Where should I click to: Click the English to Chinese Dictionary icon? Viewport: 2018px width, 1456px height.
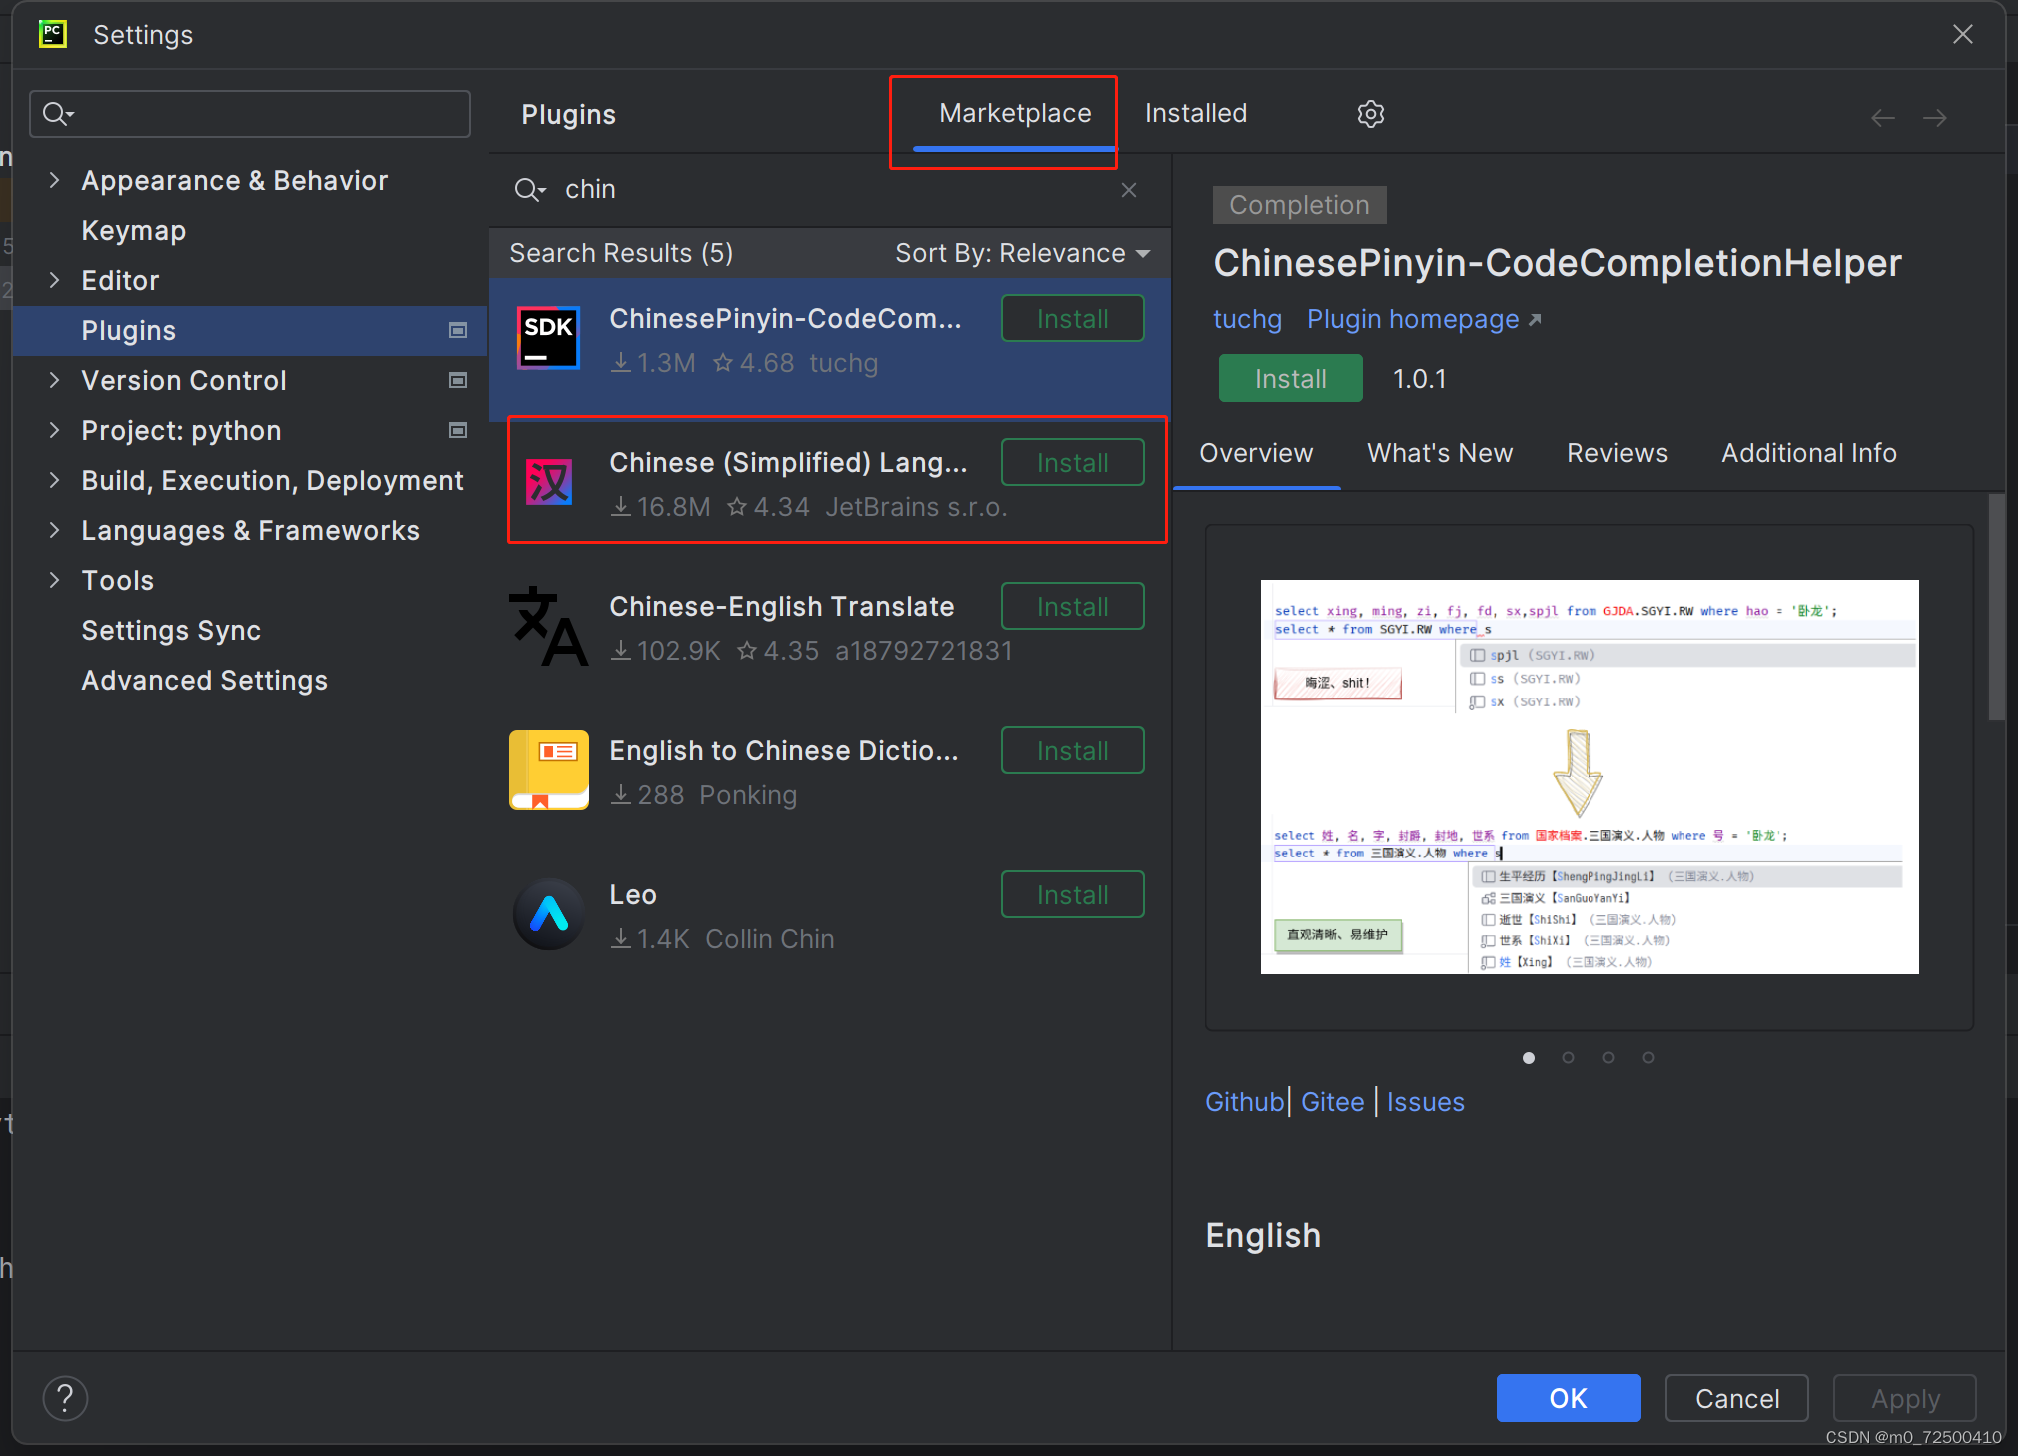coord(548,770)
